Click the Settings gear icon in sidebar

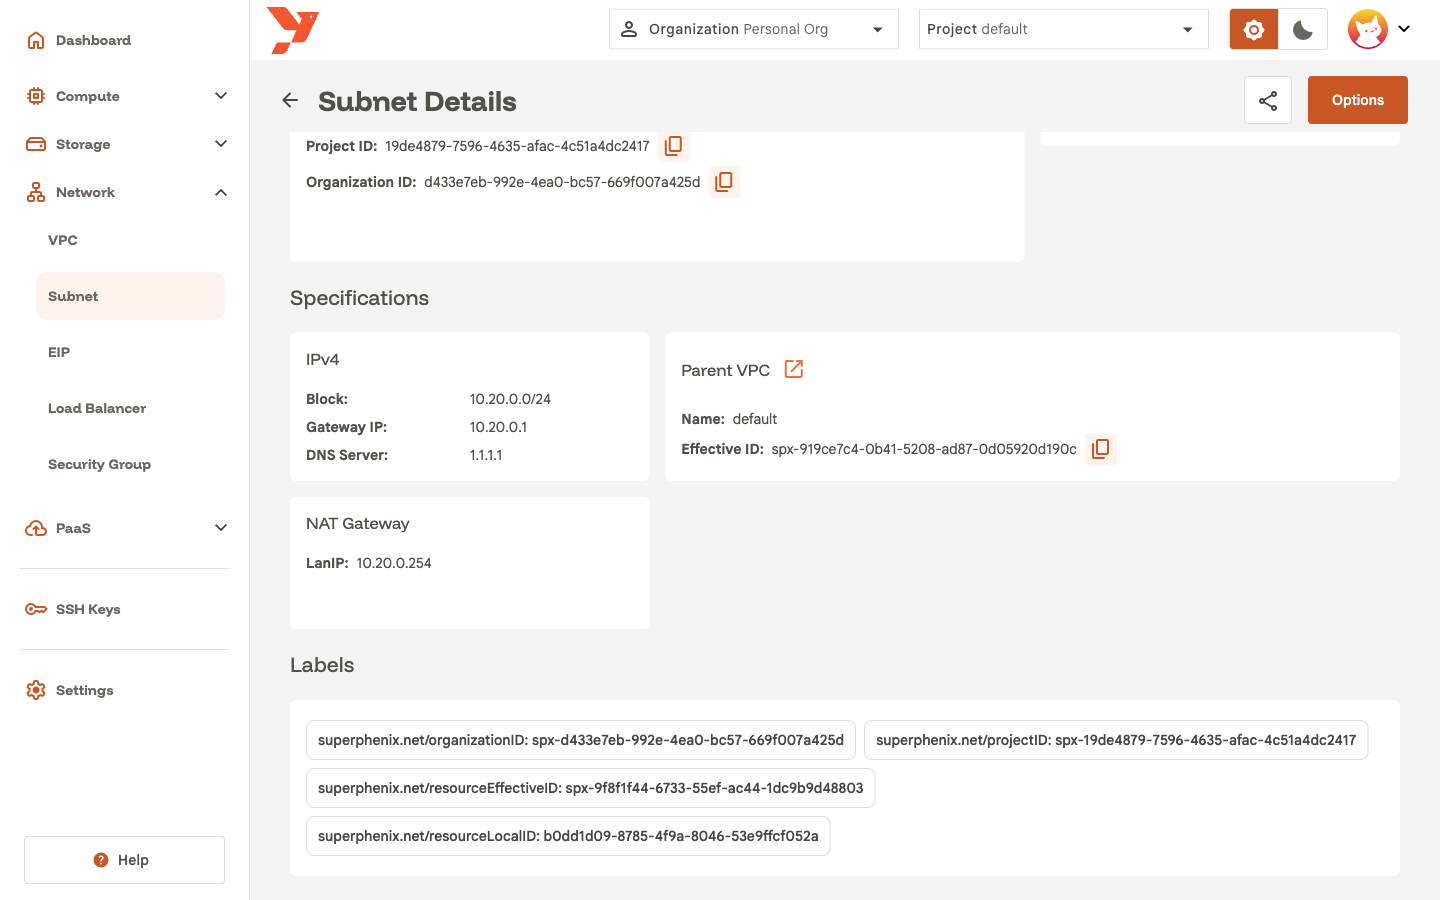[x=36, y=690]
